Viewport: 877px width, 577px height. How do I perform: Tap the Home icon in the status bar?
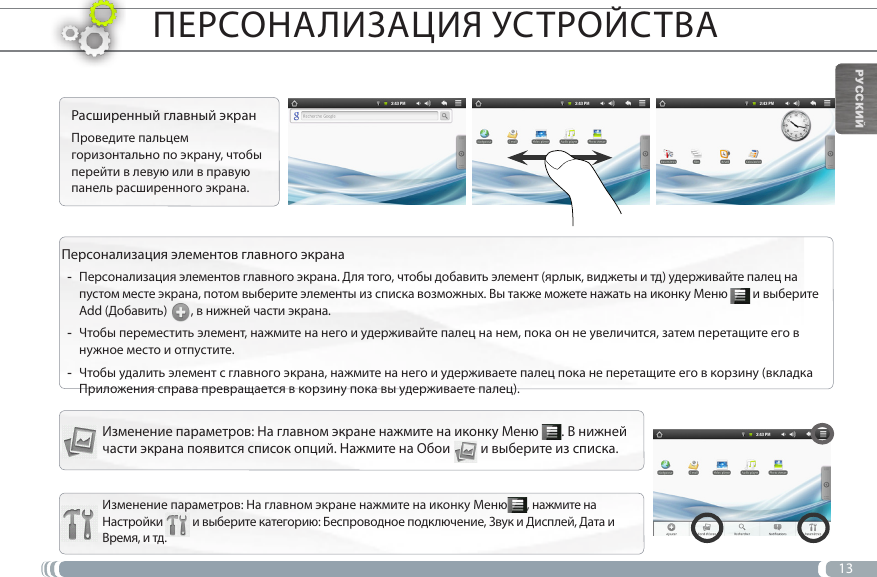(x=660, y=434)
